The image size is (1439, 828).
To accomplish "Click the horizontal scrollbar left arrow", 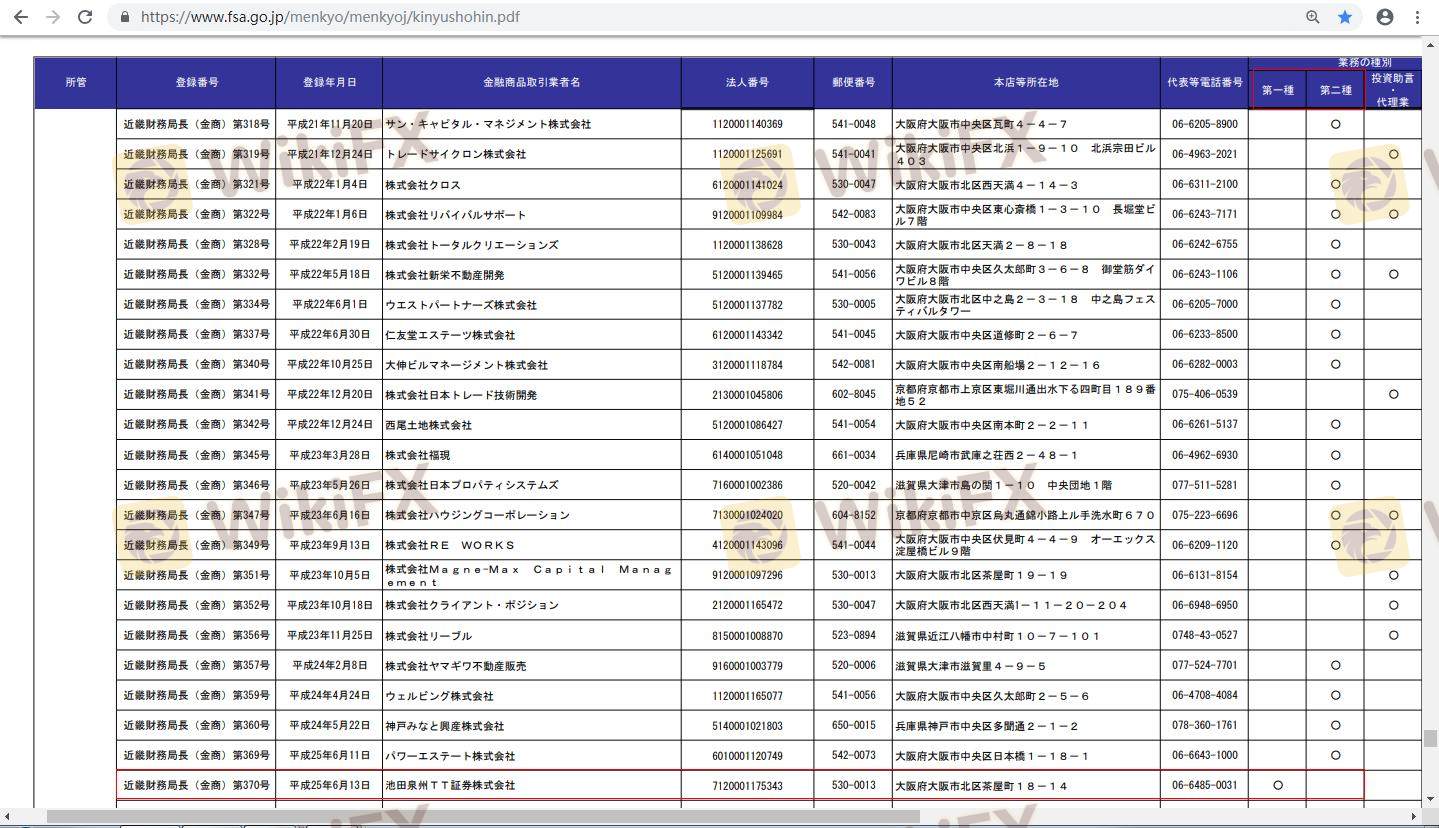I will [8, 817].
